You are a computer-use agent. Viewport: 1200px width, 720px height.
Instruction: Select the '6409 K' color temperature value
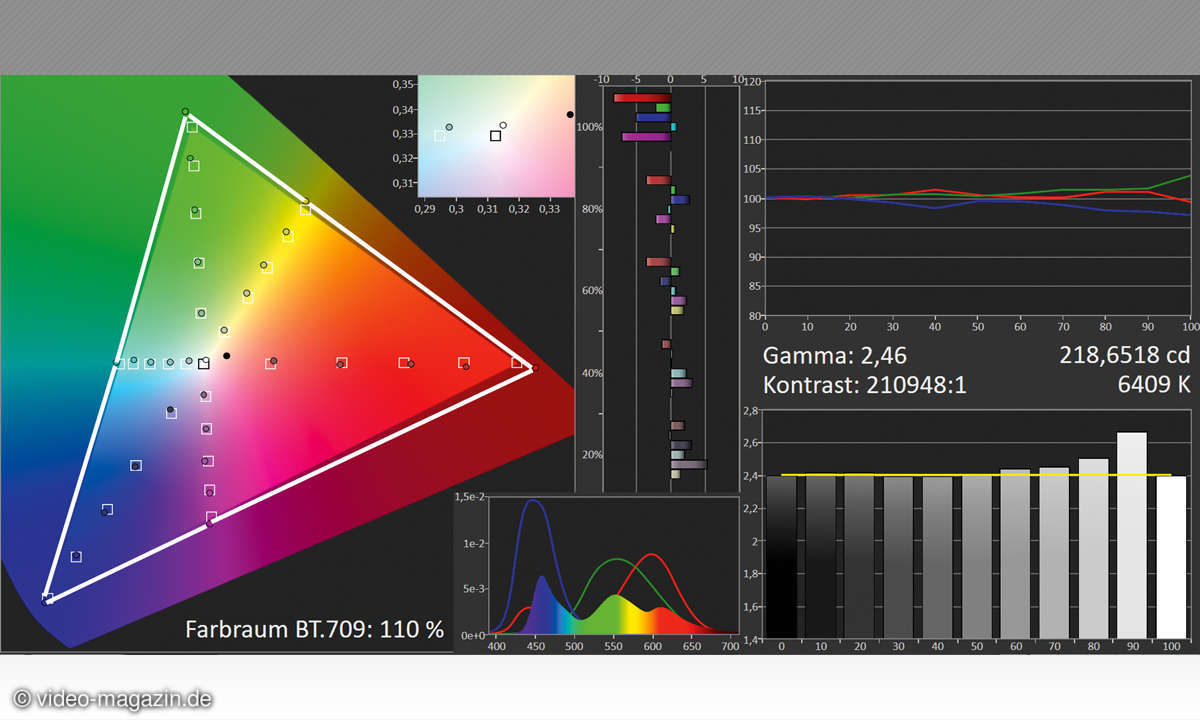[x=1156, y=385]
